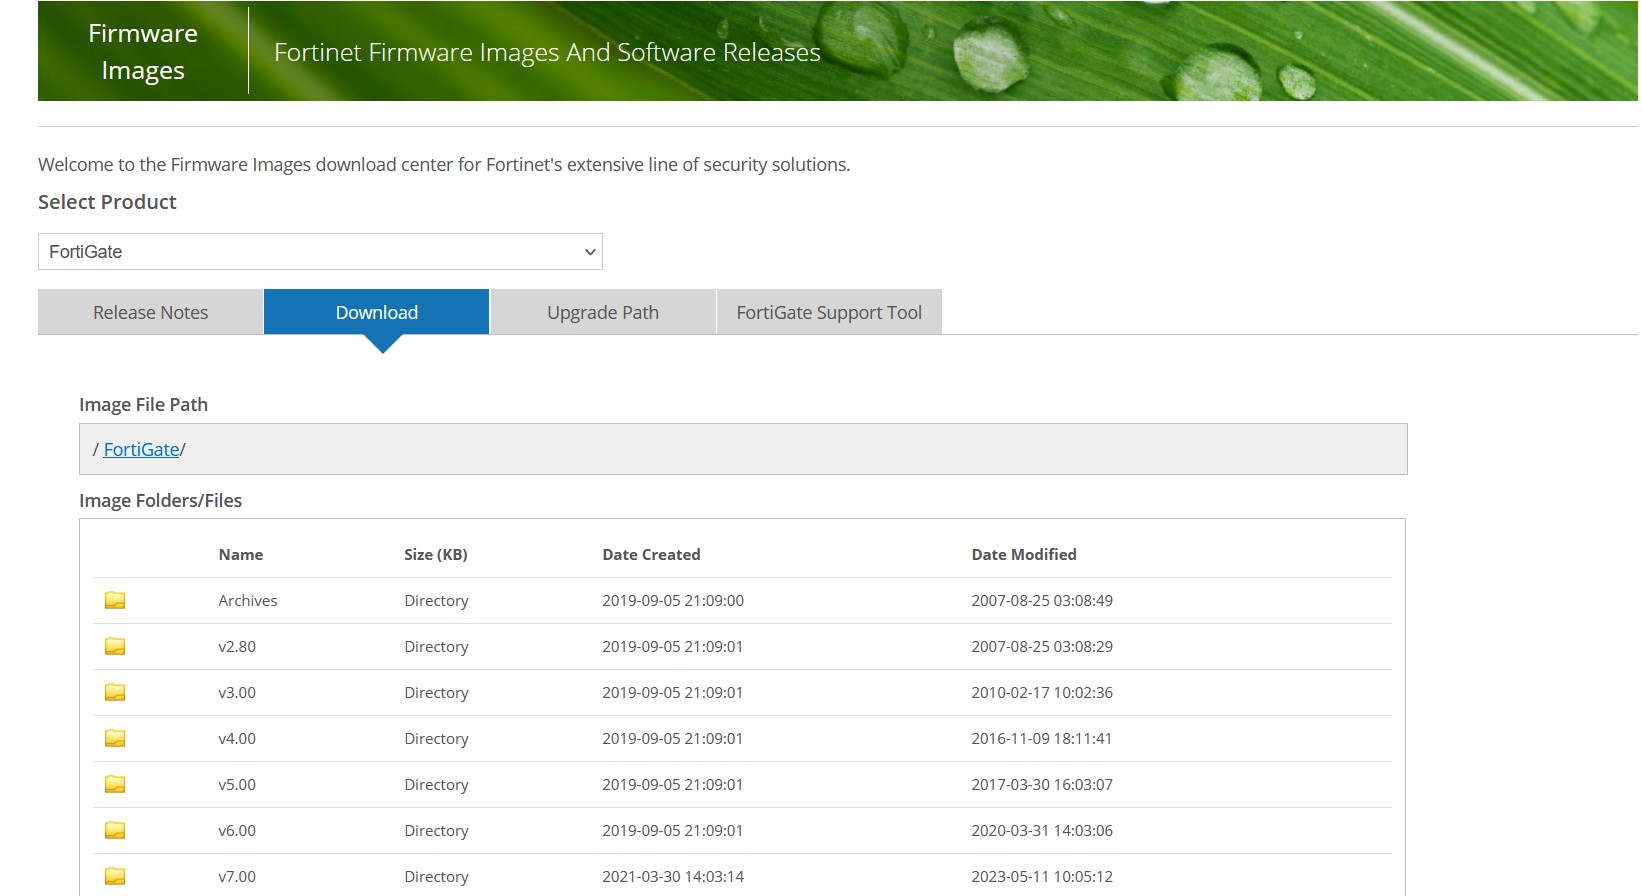Open the v5.00 folder icon
Viewport: 1642px width, 896px height.
[115, 784]
